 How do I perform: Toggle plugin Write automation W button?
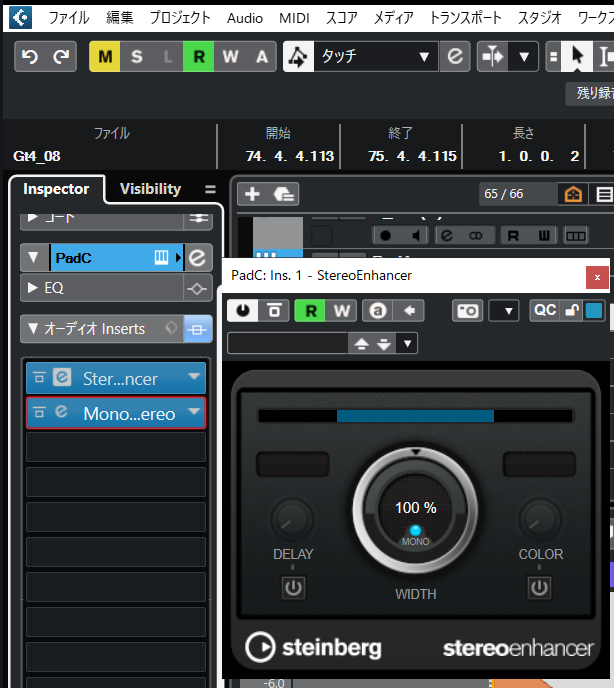coord(341,311)
